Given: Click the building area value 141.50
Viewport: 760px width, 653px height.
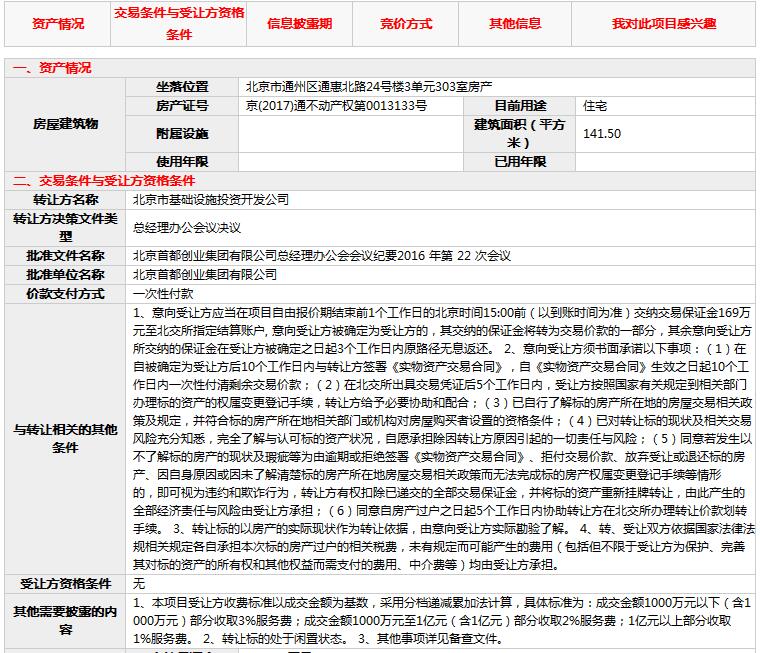Looking at the screenshot, I should pyautogui.click(x=602, y=134).
